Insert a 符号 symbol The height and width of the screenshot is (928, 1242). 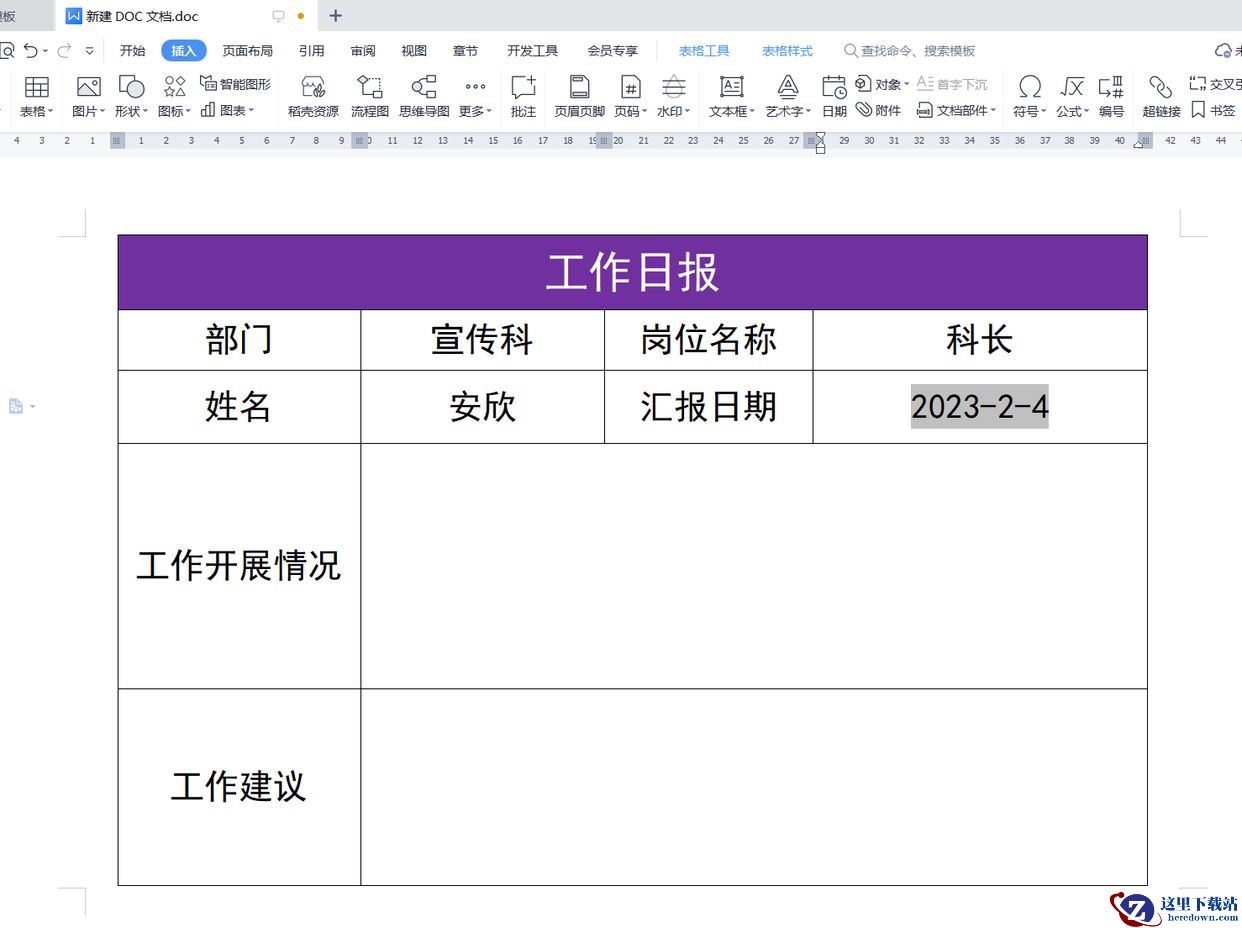point(1029,96)
